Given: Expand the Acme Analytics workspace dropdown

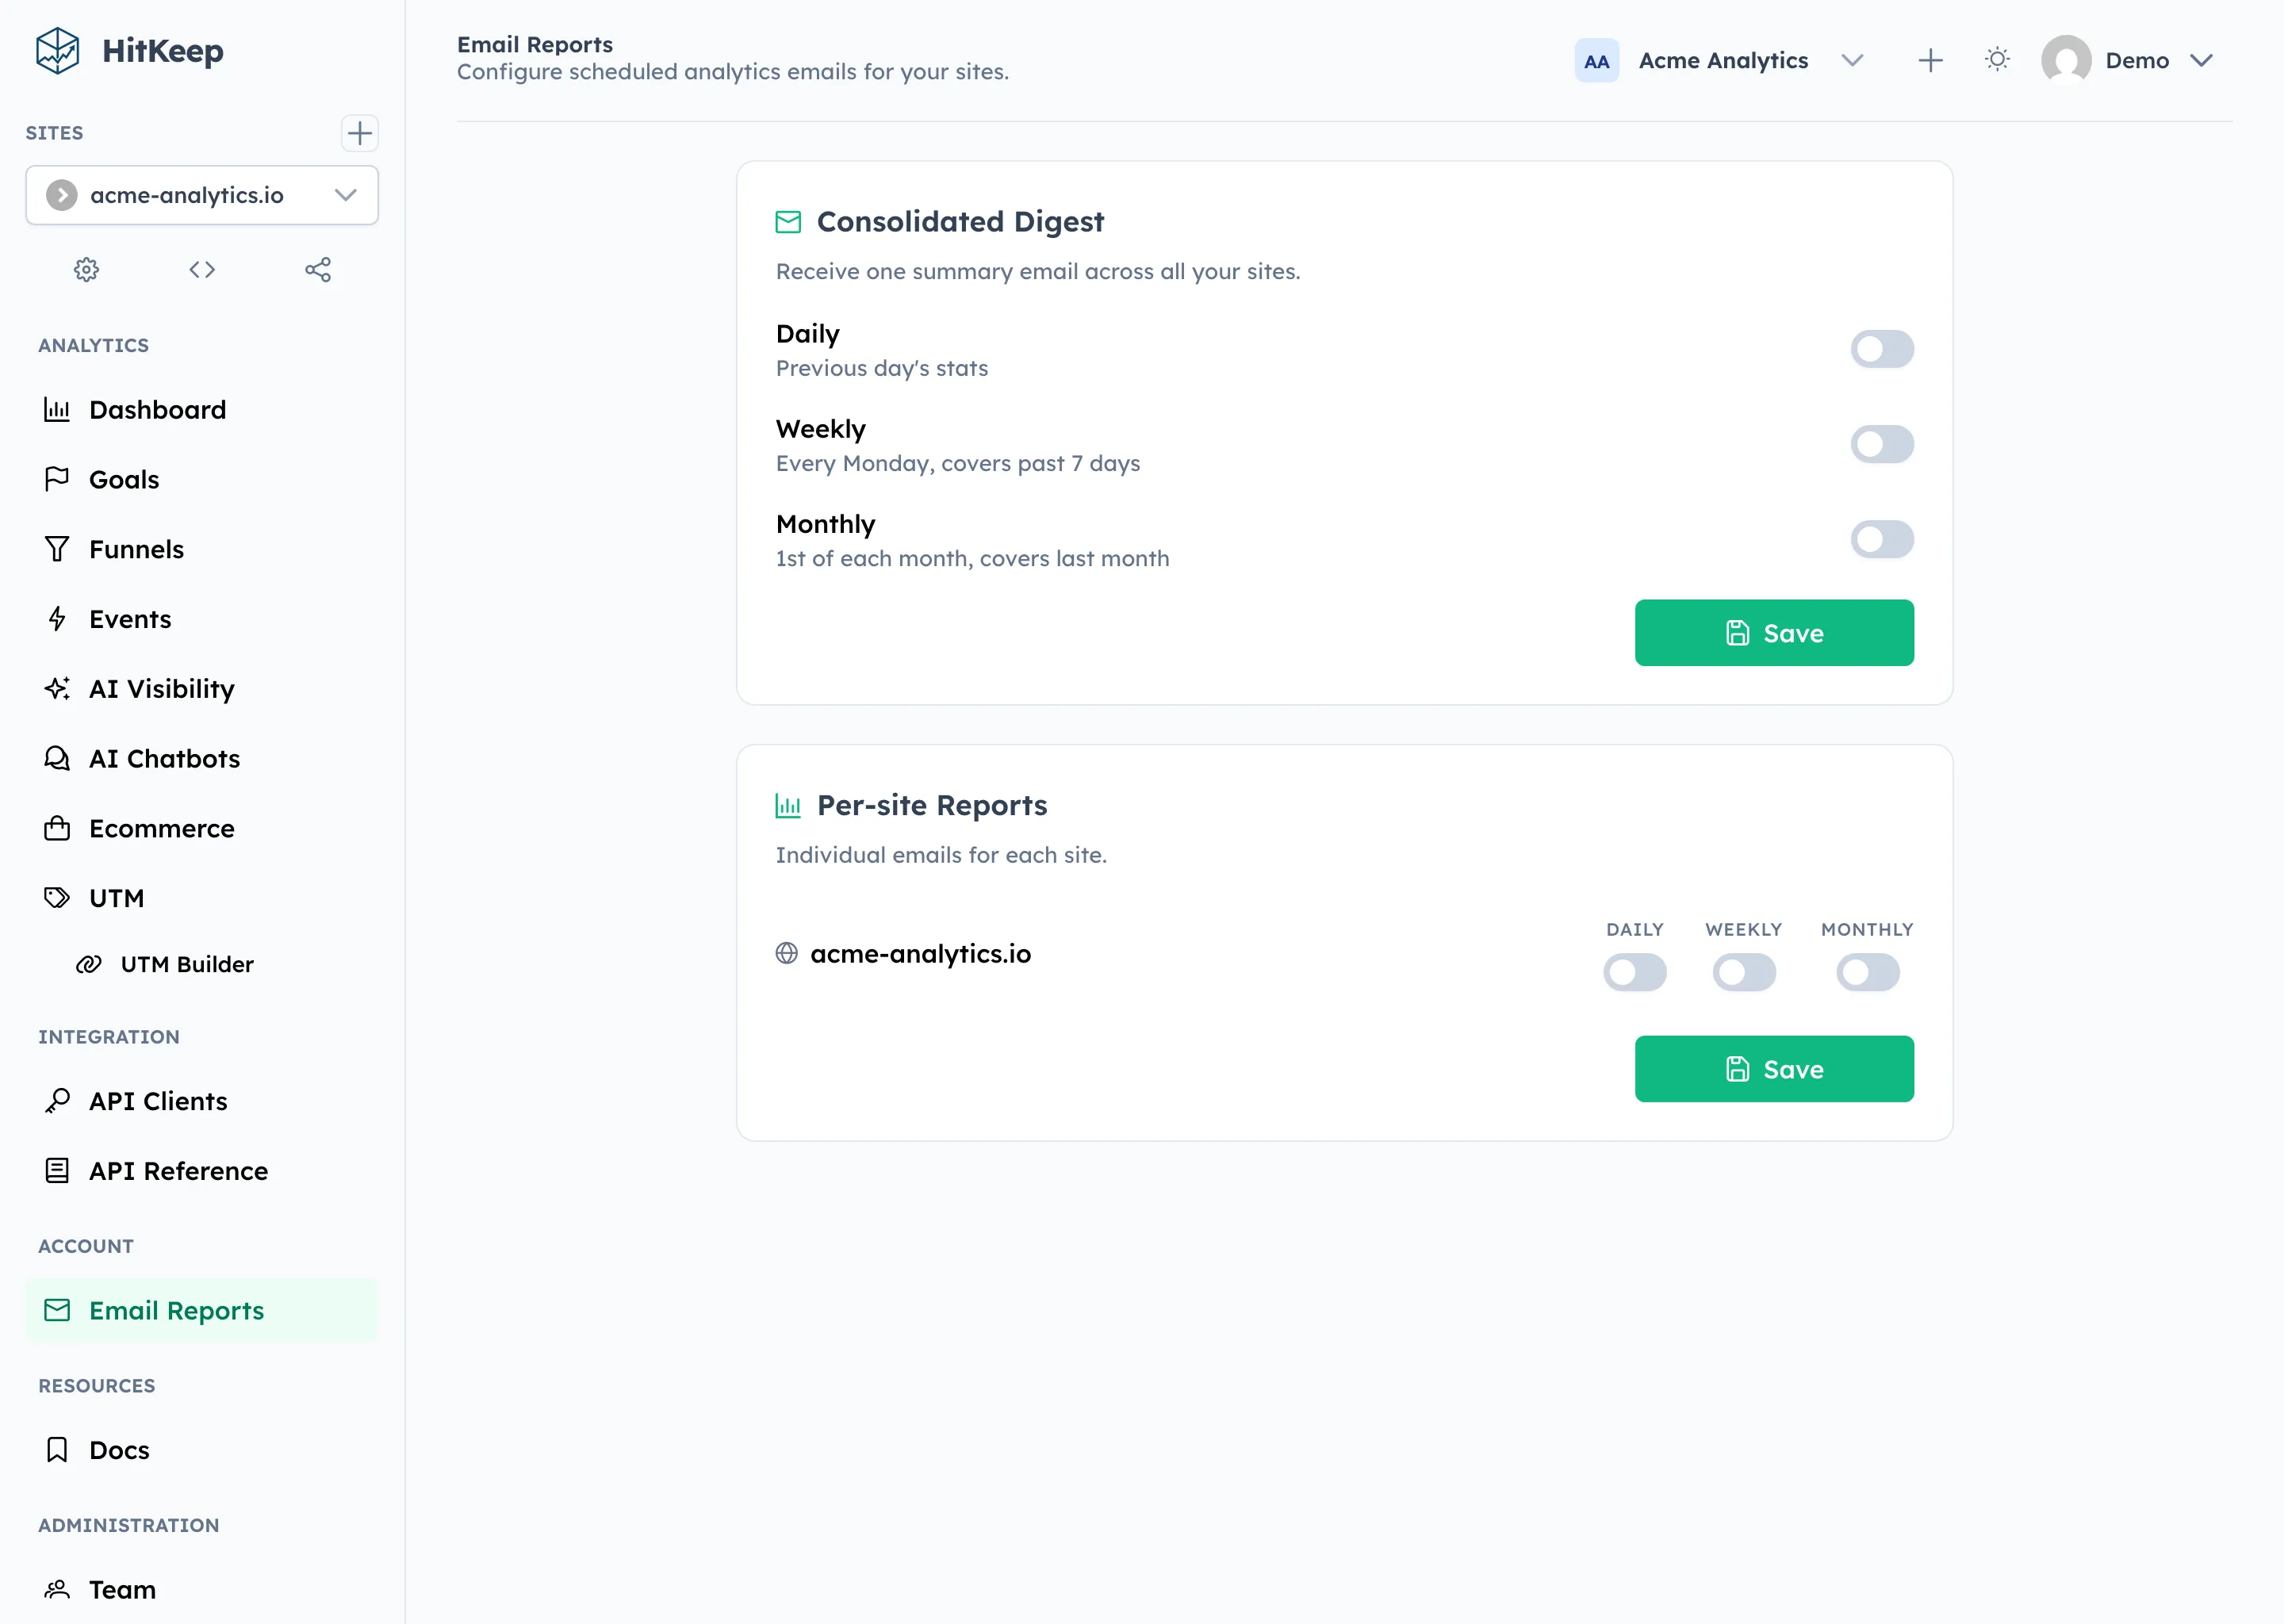Looking at the screenshot, I should pos(1852,60).
